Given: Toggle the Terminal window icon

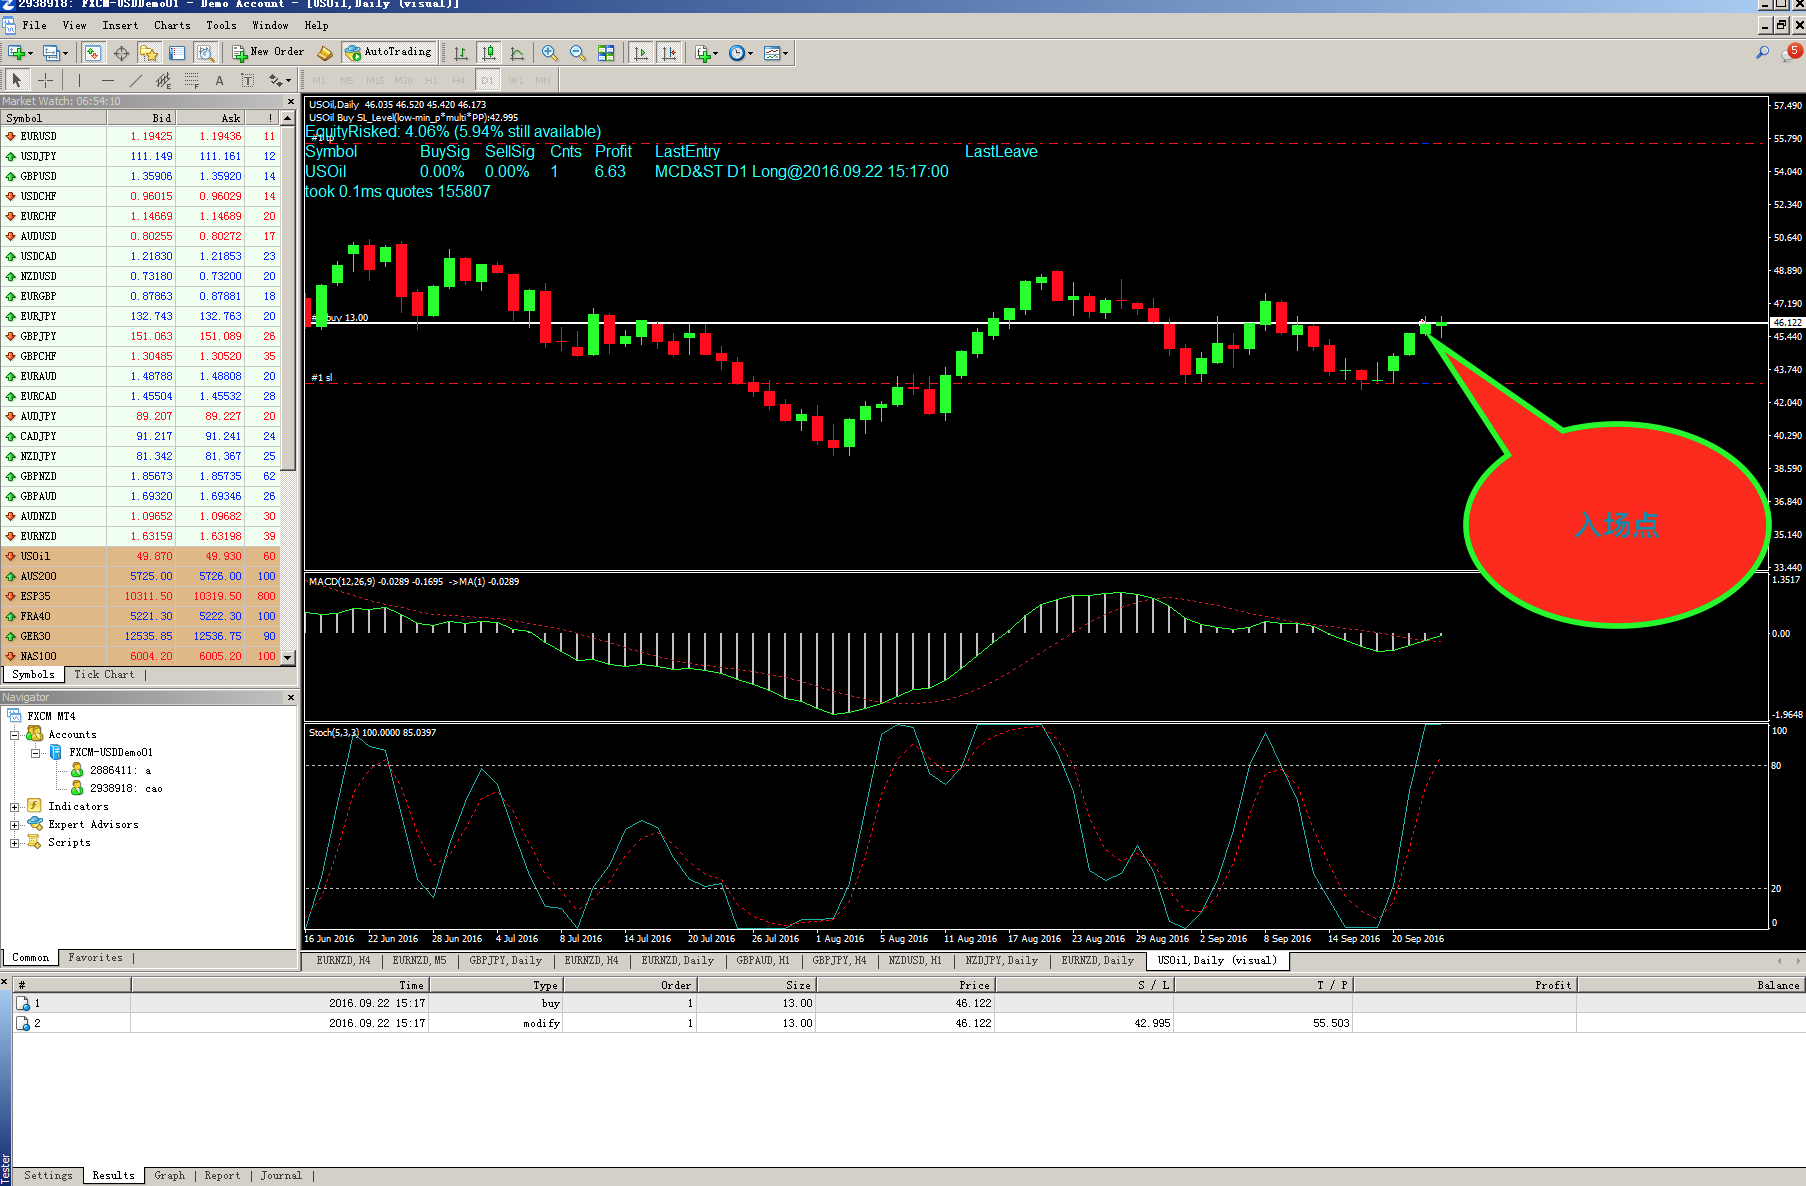Looking at the screenshot, I should tap(177, 53).
